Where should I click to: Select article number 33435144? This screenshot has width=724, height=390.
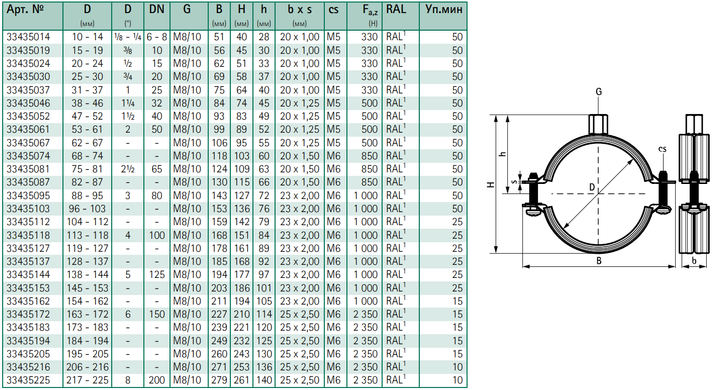click(28, 275)
